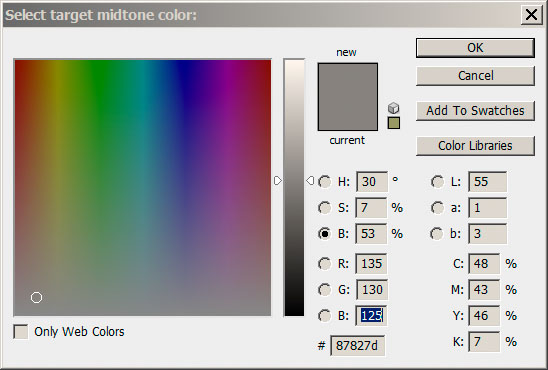Click the hex color code field

pos(358,346)
